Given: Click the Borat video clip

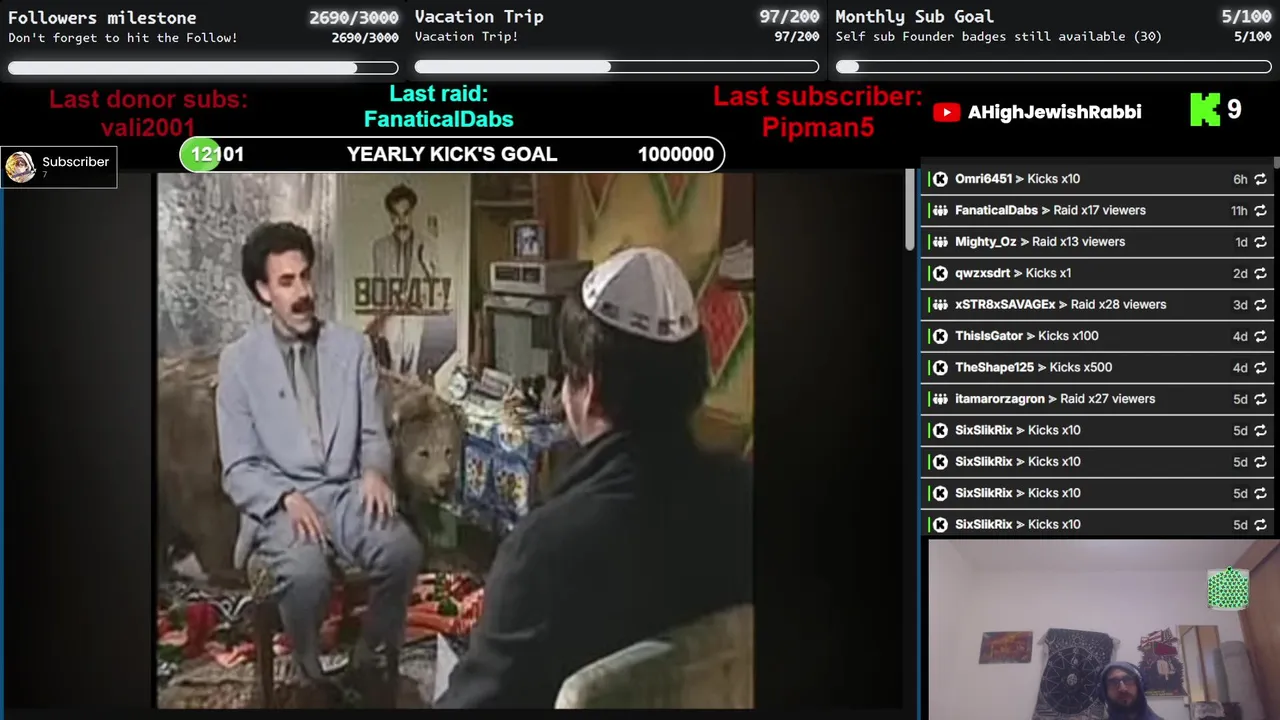Looking at the screenshot, I should coord(455,440).
